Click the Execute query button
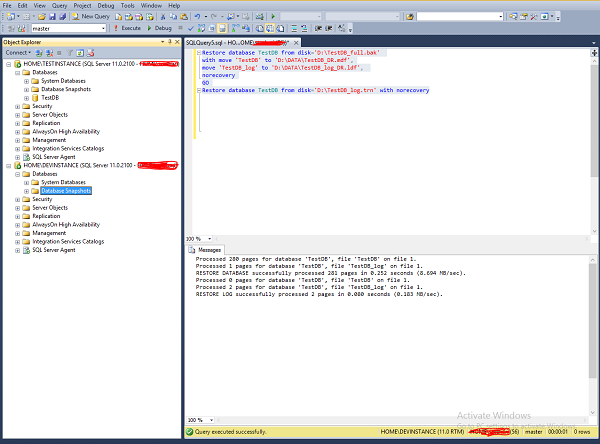Image resolution: width=600 pixels, height=444 pixels. [127, 29]
